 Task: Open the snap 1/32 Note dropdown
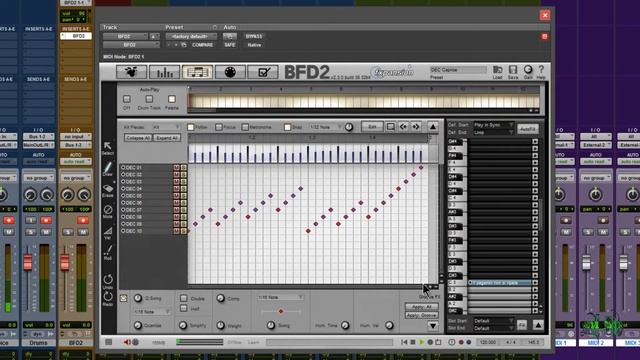coord(326,127)
